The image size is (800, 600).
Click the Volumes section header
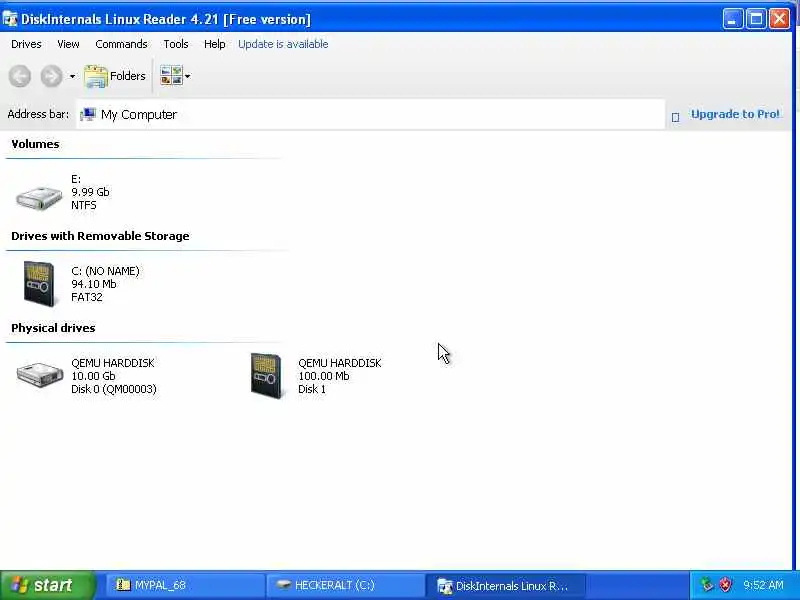[x=35, y=144]
